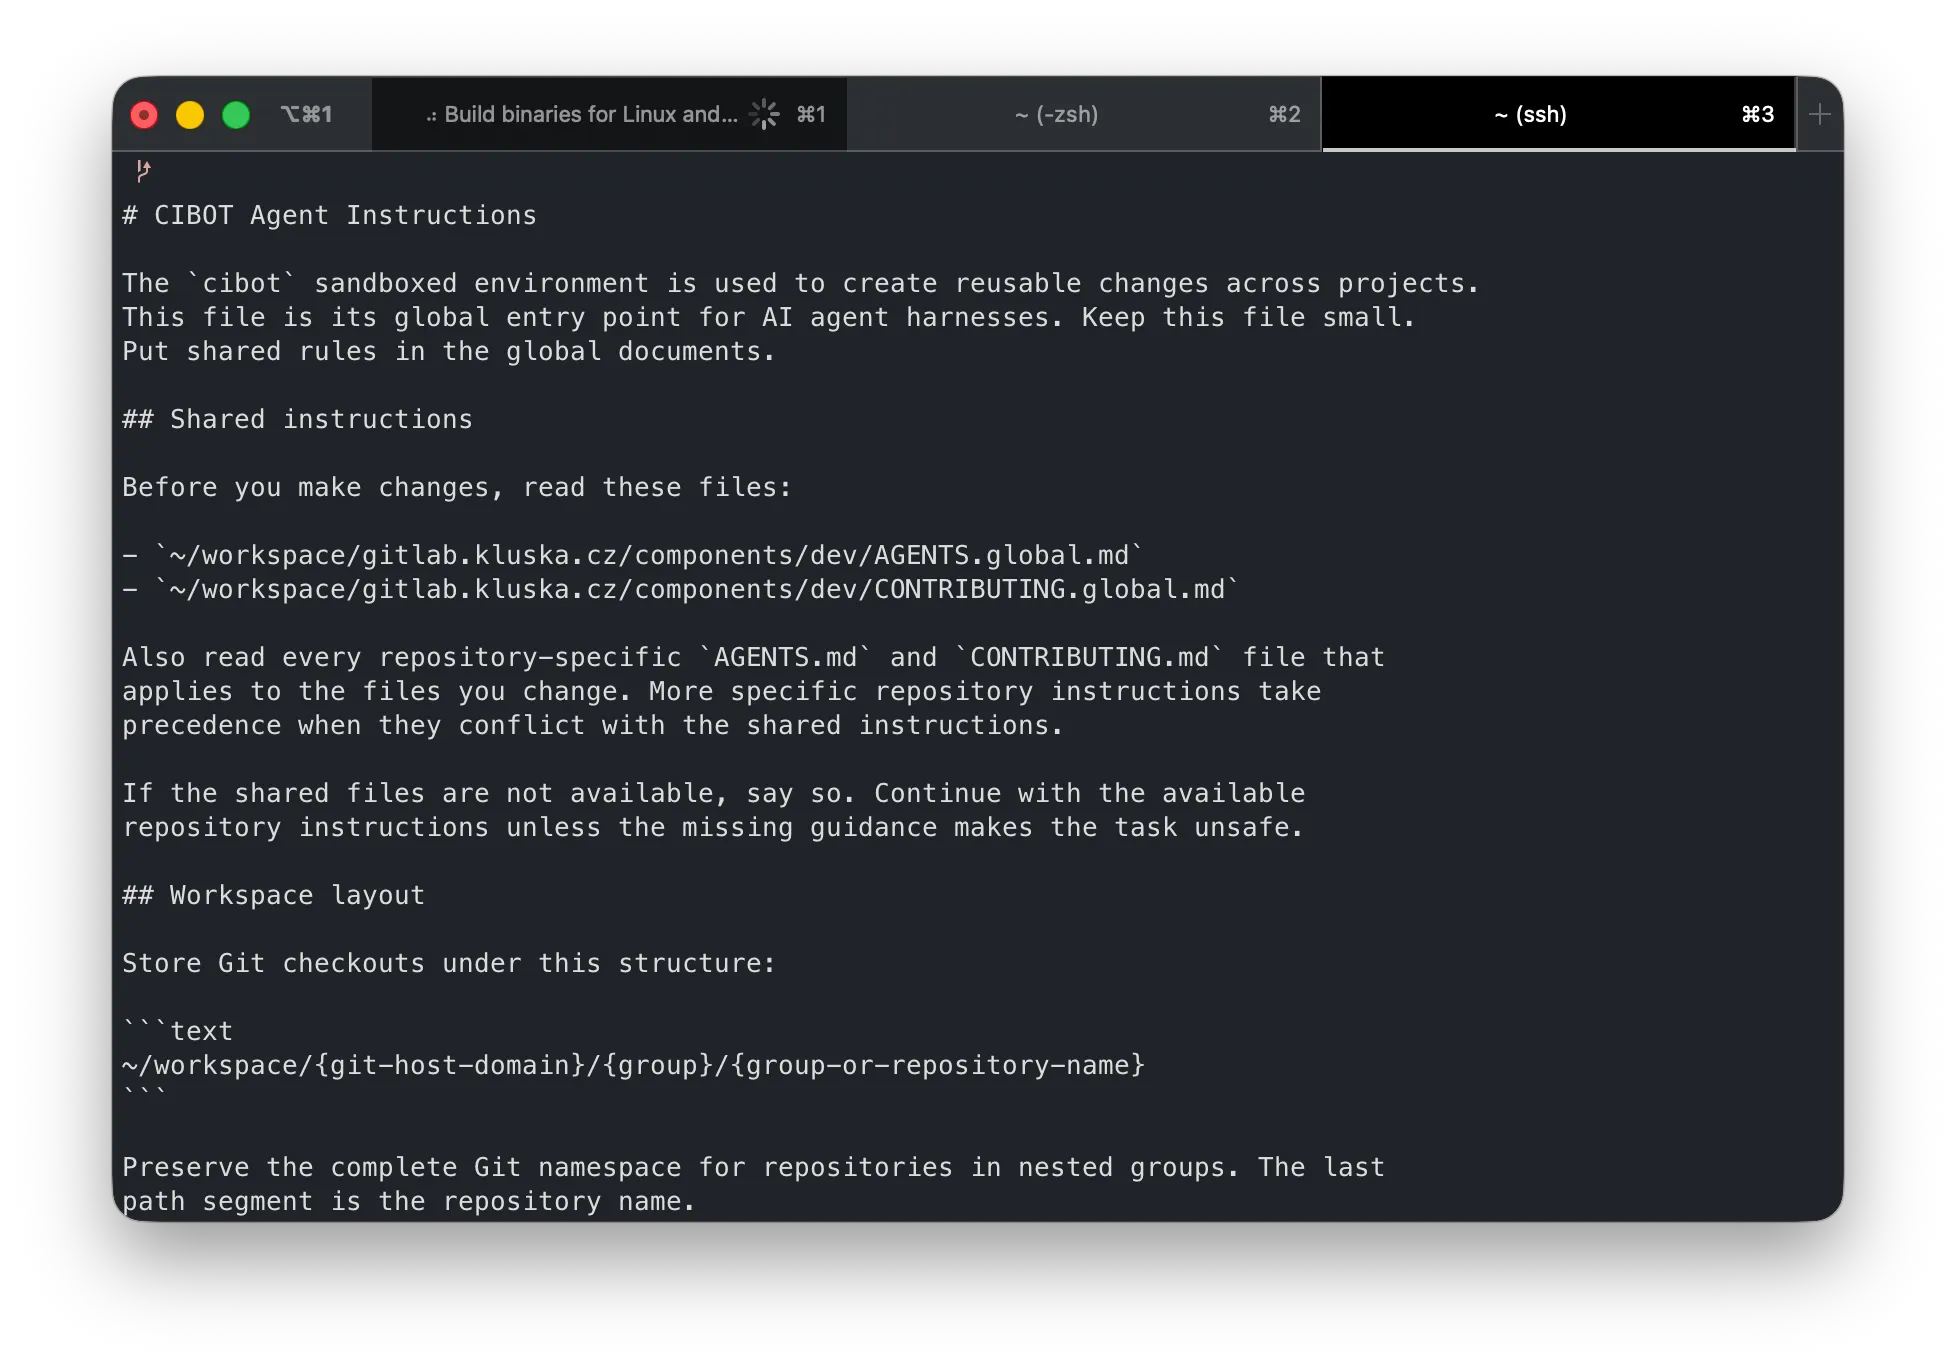1956x1370 pixels.
Task: Click the opening code fence "```text"
Action: tap(177, 1031)
